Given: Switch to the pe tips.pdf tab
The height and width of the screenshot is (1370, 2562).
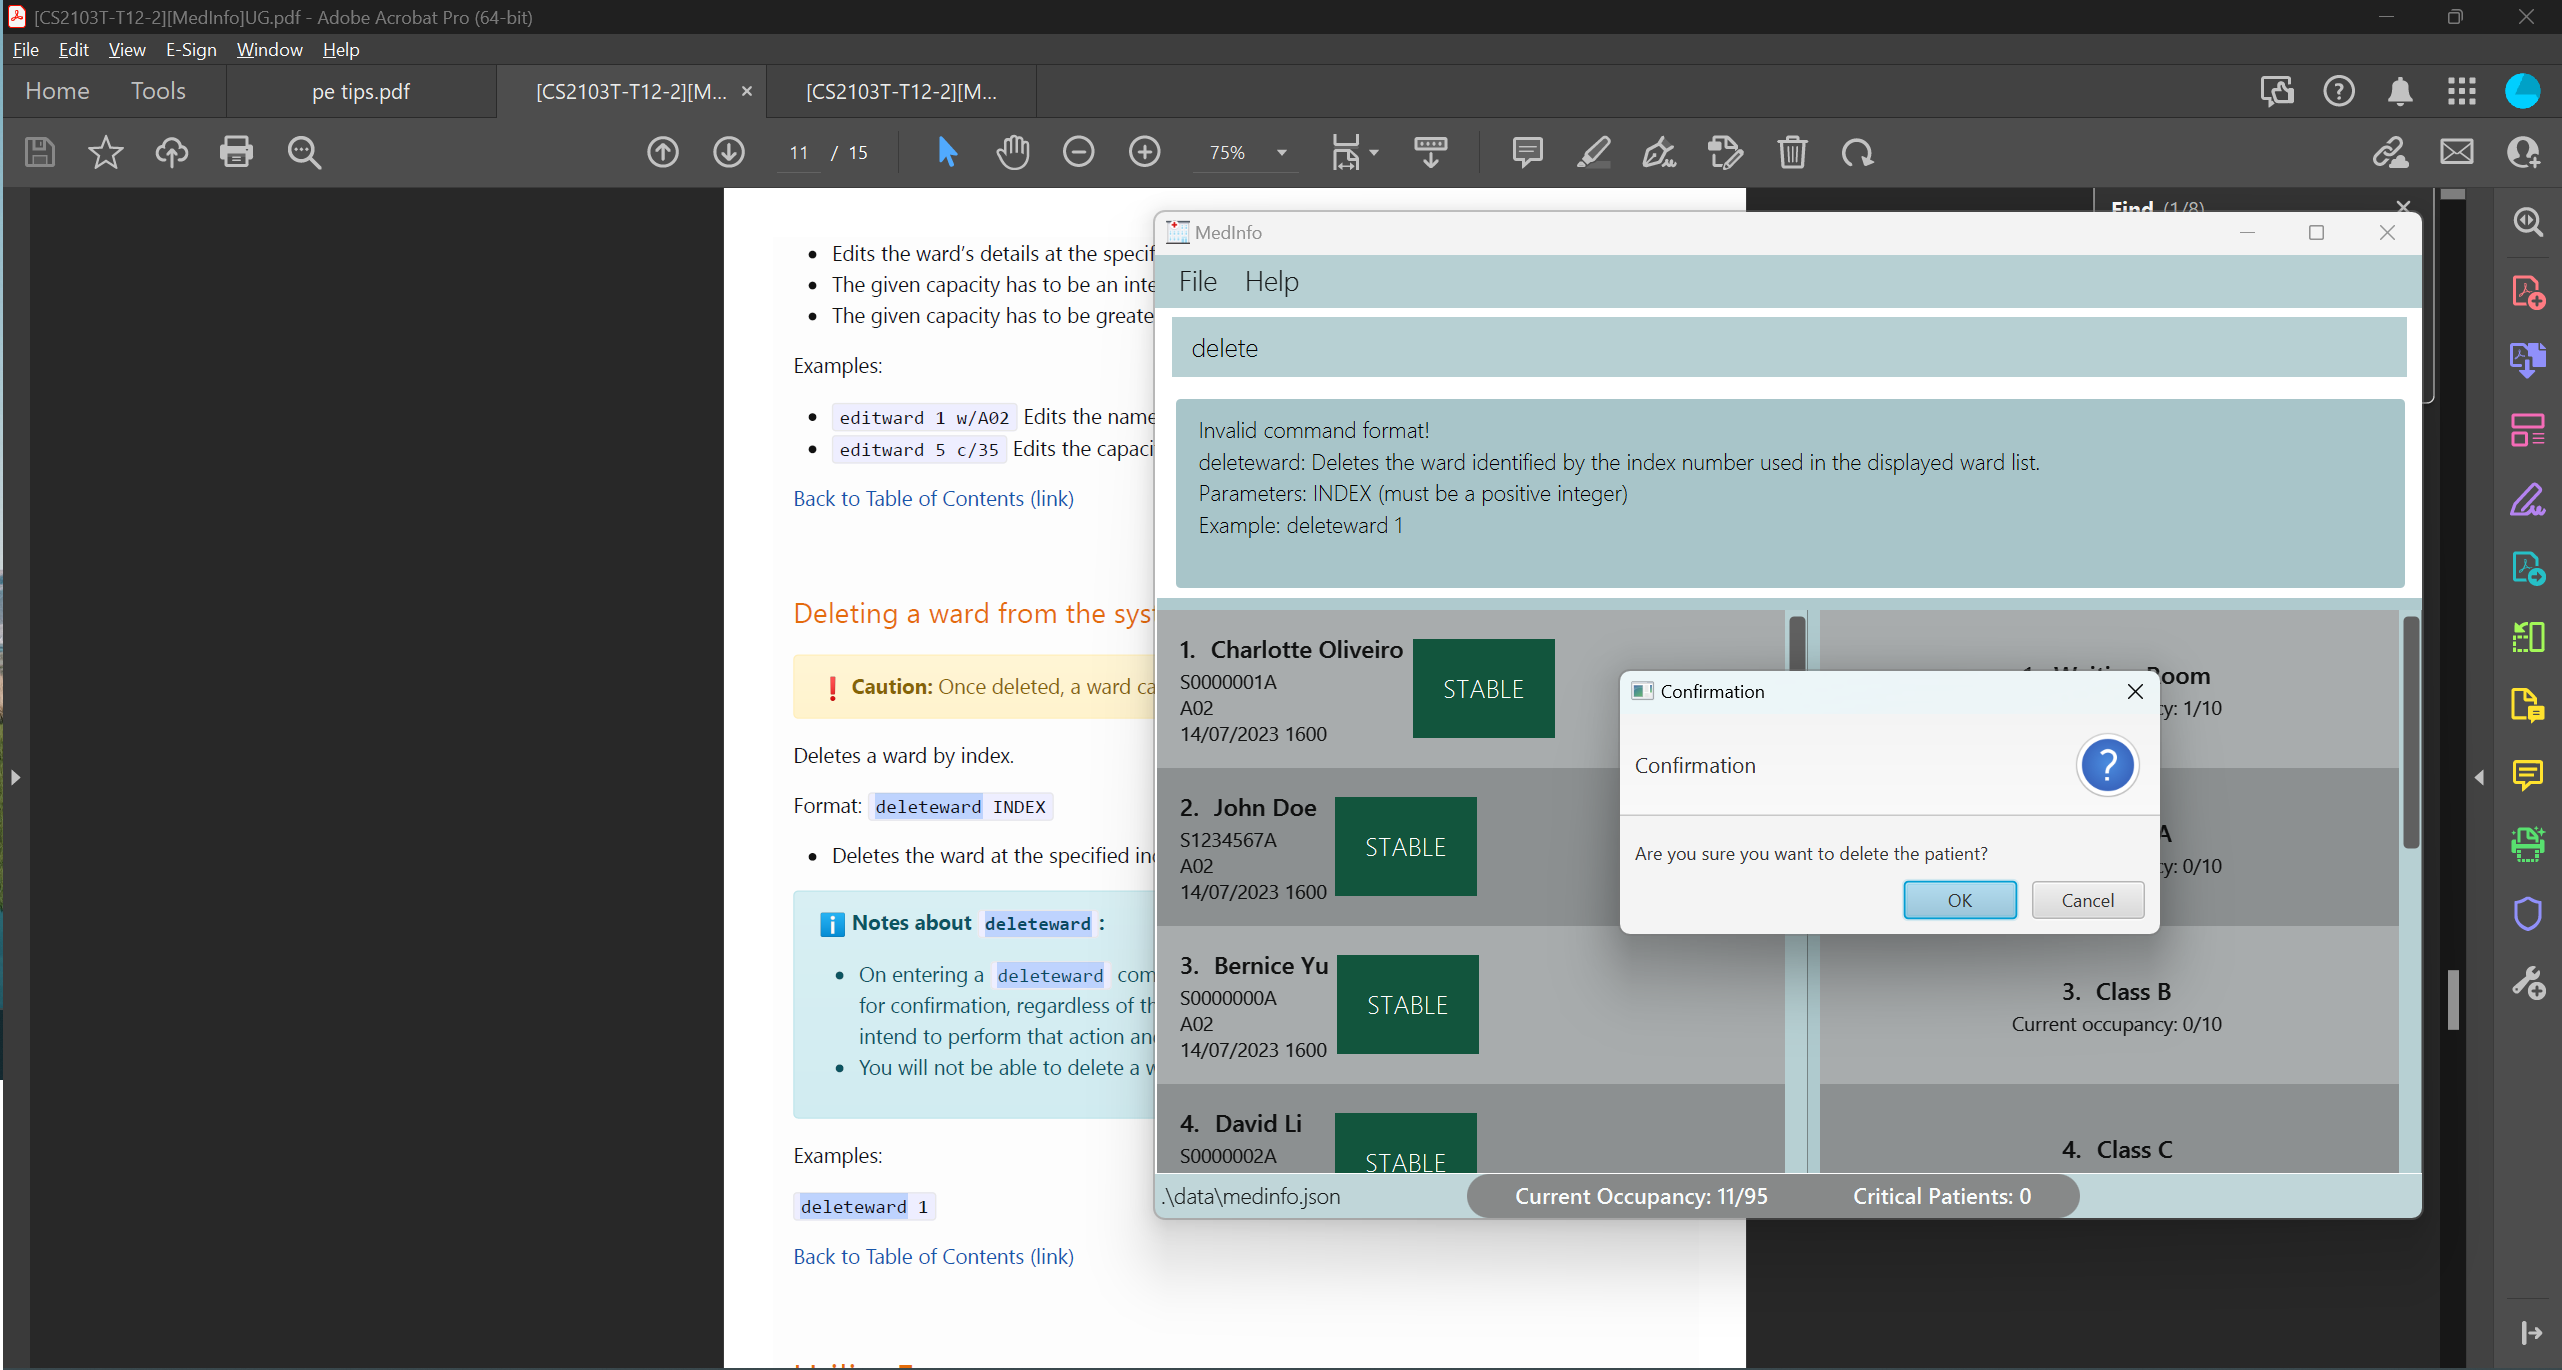Looking at the screenshot, I should [x=360, y=91].
